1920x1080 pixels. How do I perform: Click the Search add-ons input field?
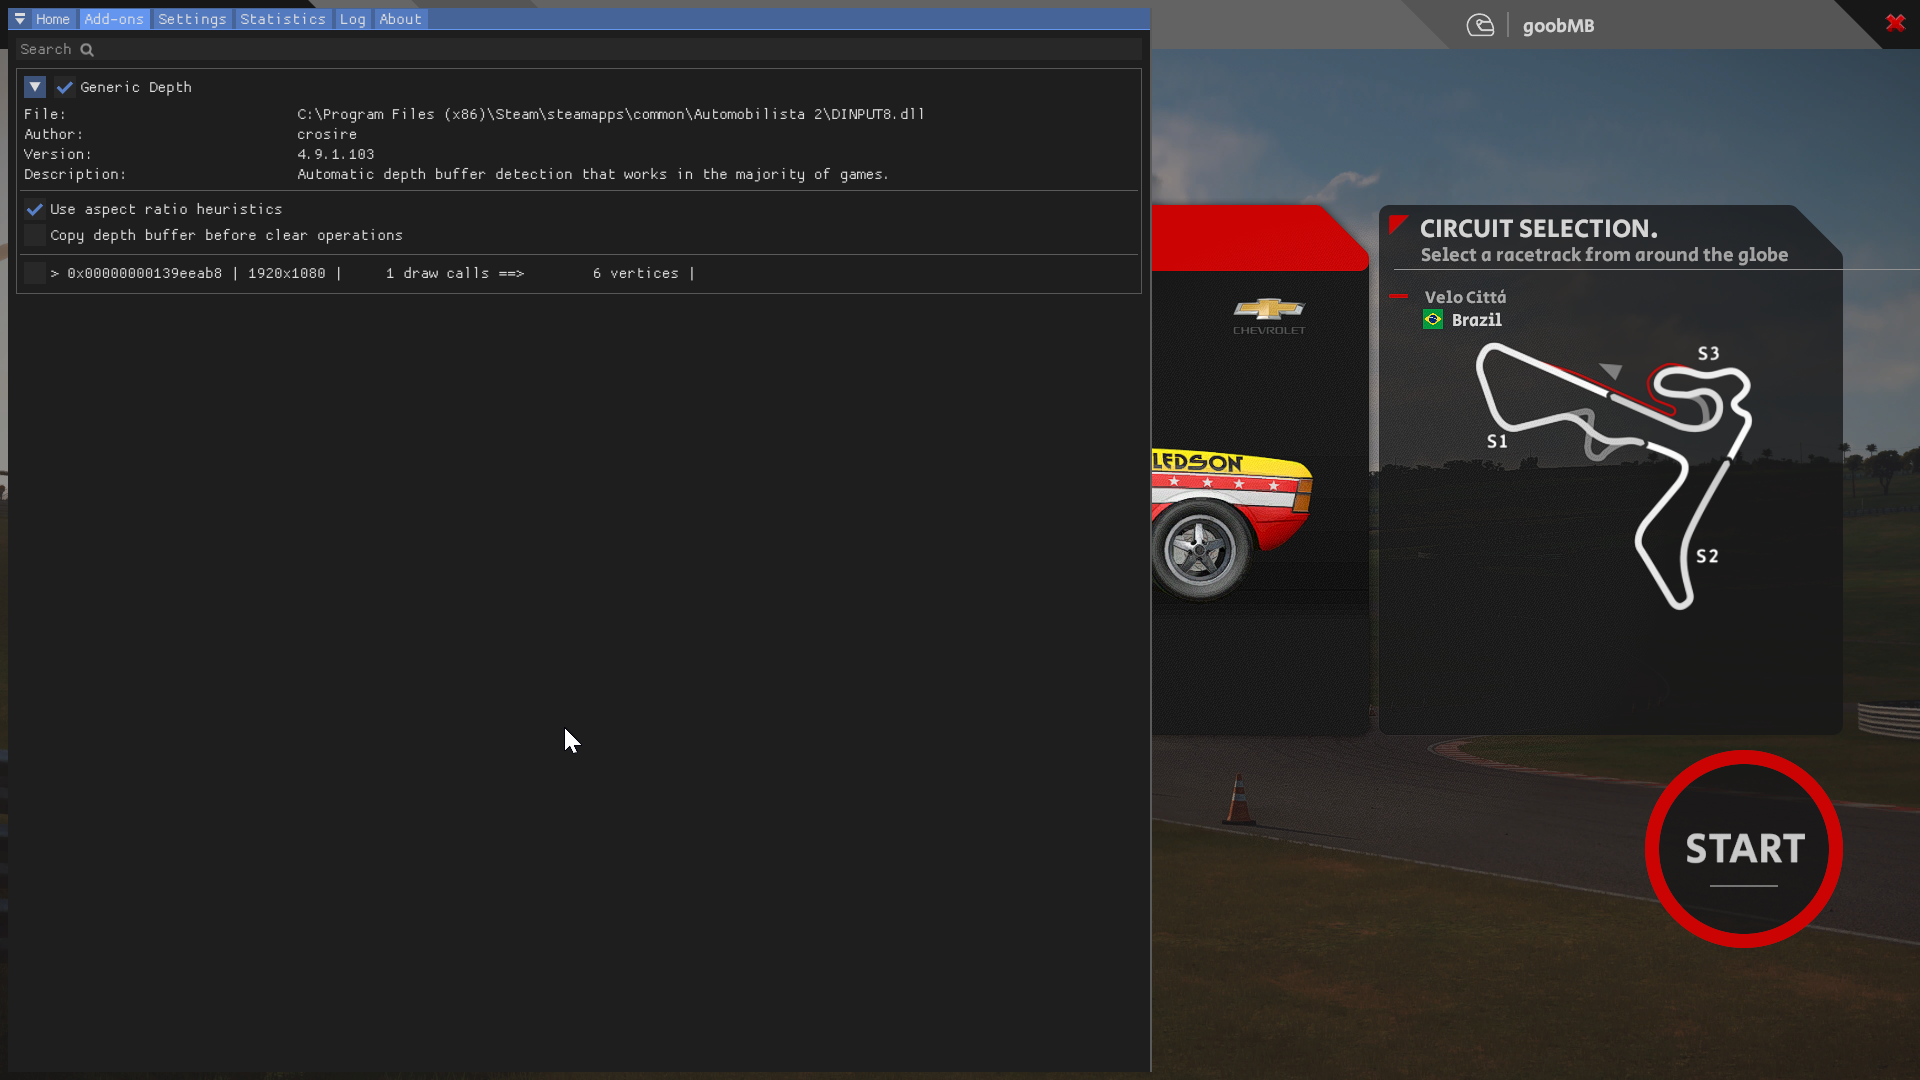pos(579,49)
